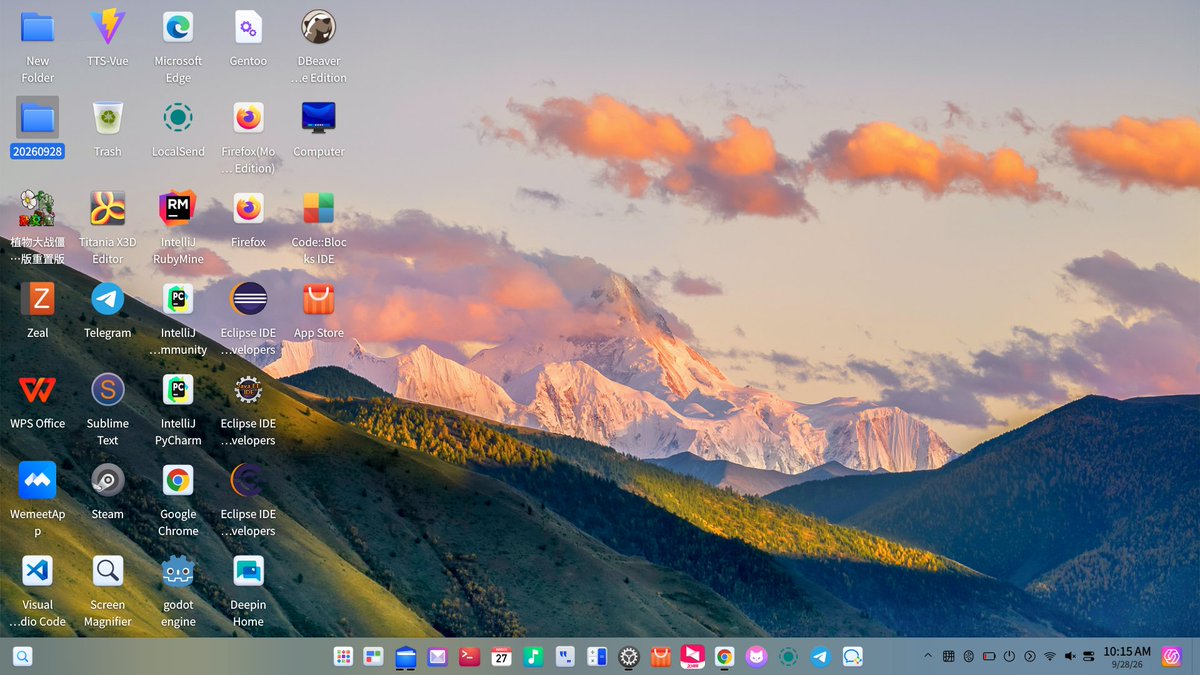Open Telegram in the dock
This screenshot has width=1200, height=675.
click(820, 657)
